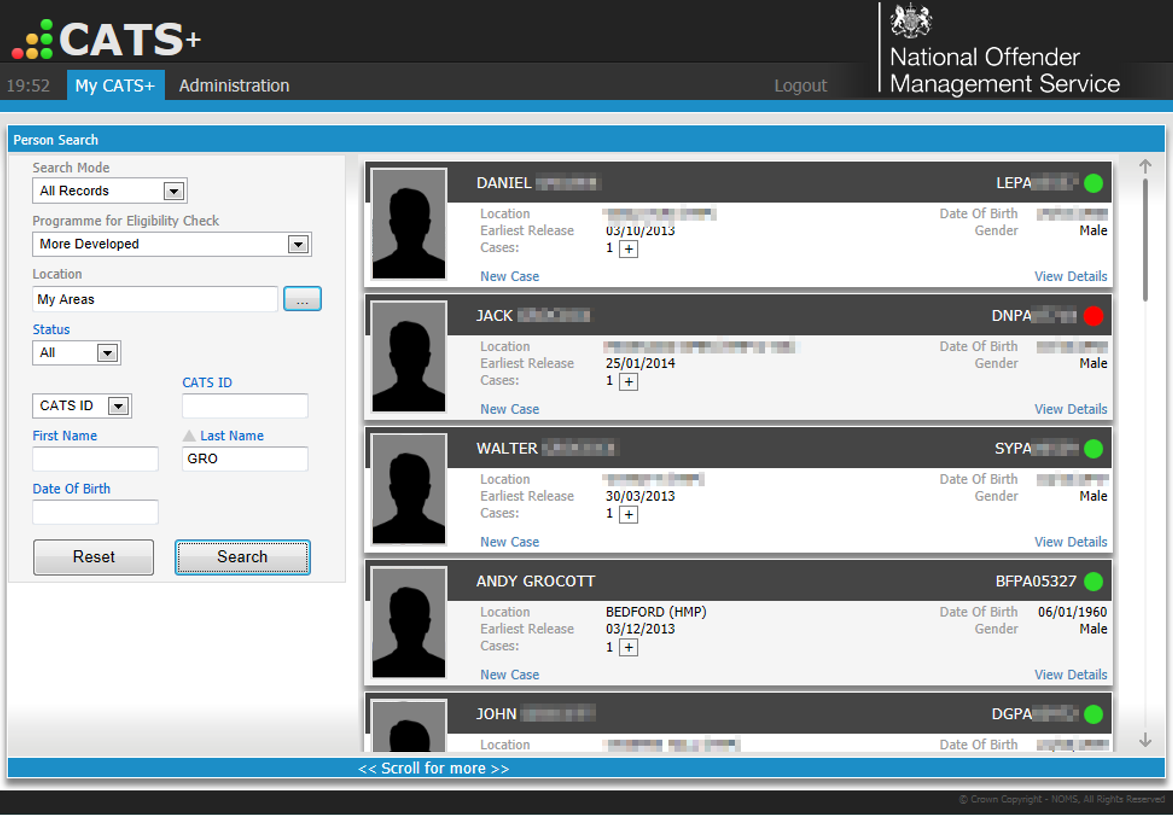The width and height of the screenshot is (1173, 815).
Task: Click Andy Grocott's profile photo placeholder
Action: tap(408, 623)
